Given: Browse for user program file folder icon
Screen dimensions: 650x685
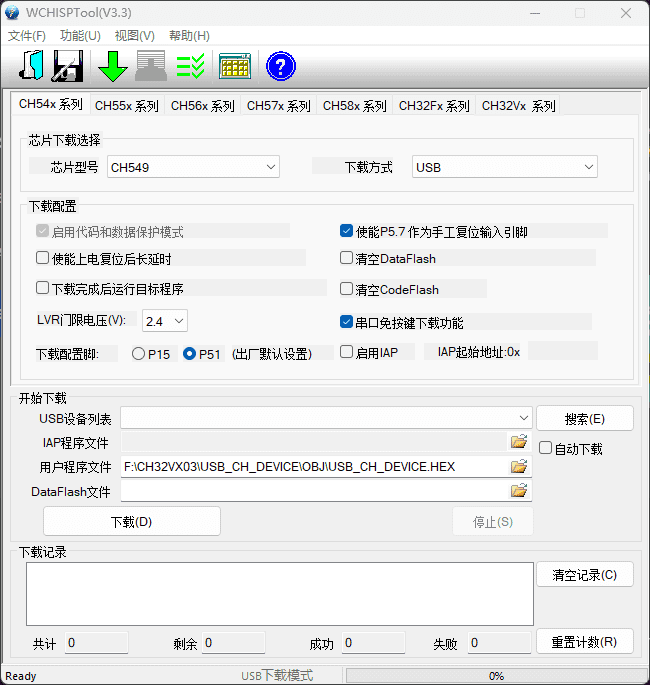Looking at the screenshot, I should (x=519, y=466).
